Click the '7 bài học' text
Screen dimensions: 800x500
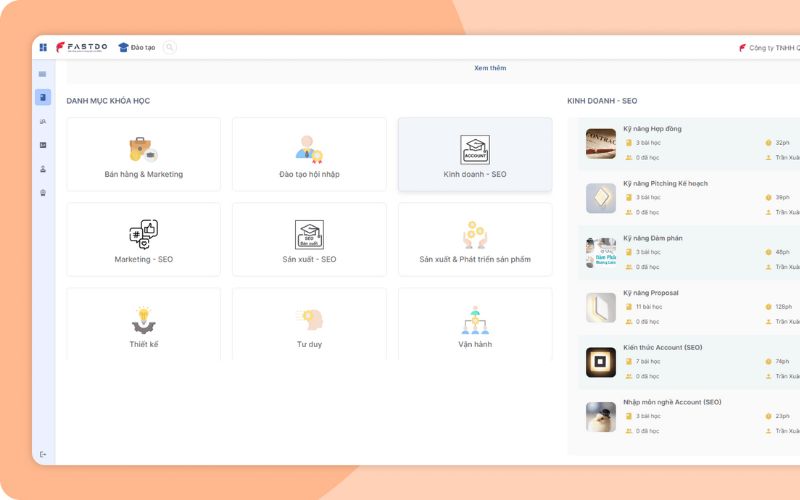(648, 361)
